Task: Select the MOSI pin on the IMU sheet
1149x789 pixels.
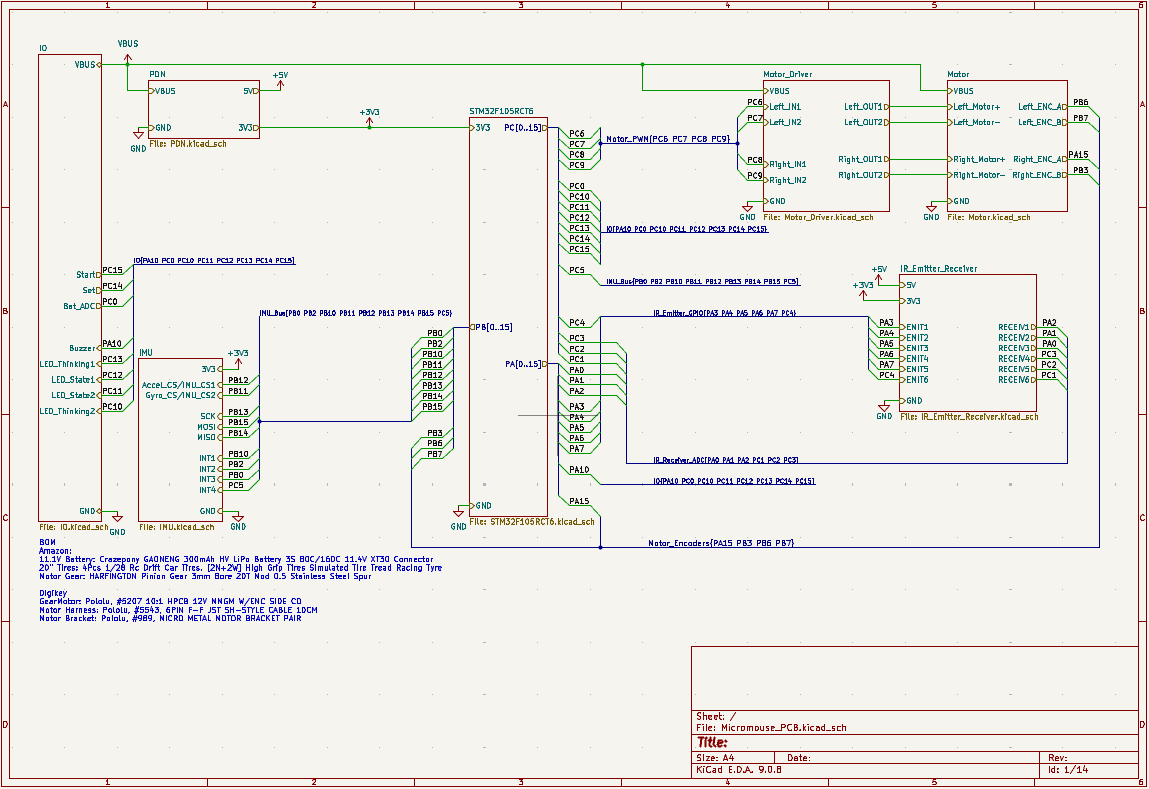Action: click(x=209, y=427)
